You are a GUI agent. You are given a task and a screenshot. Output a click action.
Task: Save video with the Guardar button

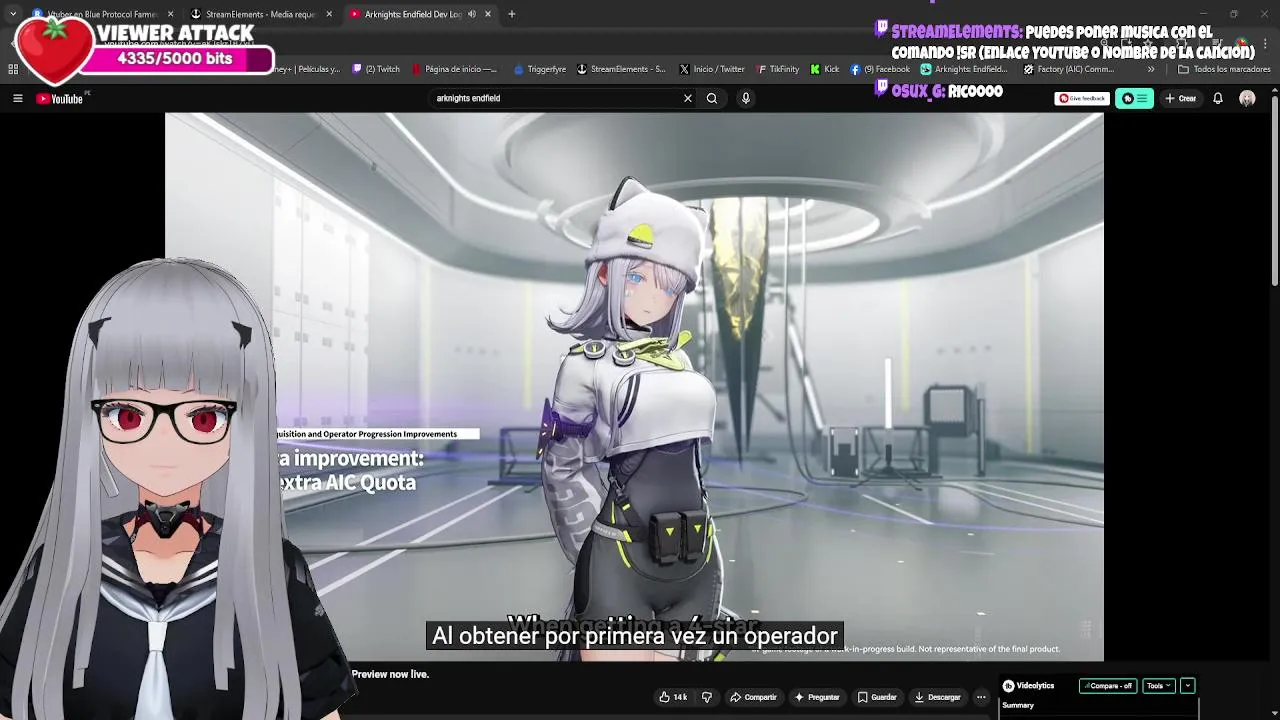pos(877,697)
